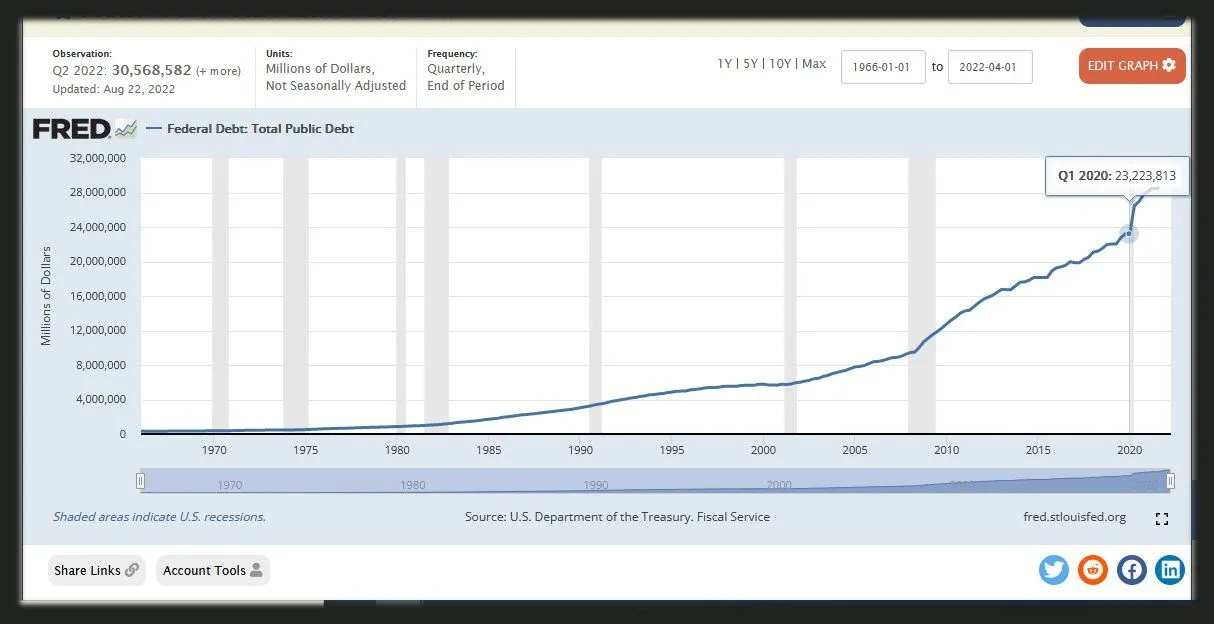
Task: Set range to Max
Action: (814, 64)
